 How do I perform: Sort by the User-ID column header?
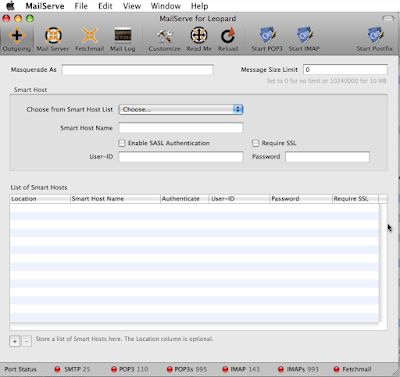click(239, 199)
